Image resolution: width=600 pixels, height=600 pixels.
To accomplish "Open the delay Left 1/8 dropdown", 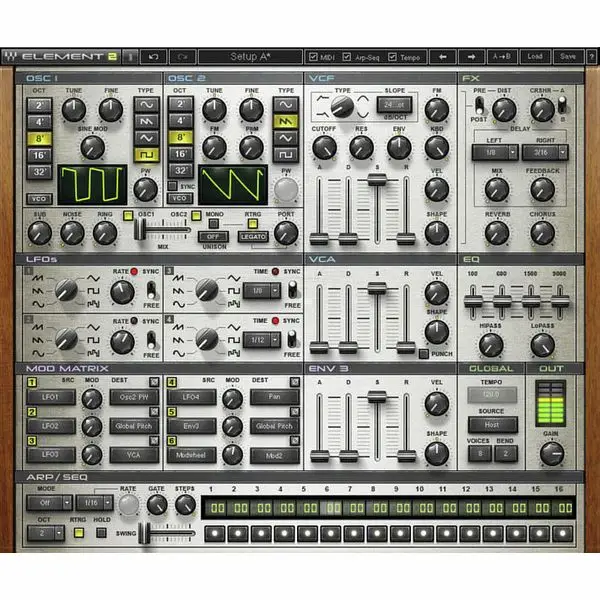I will (x=494, y=153).
